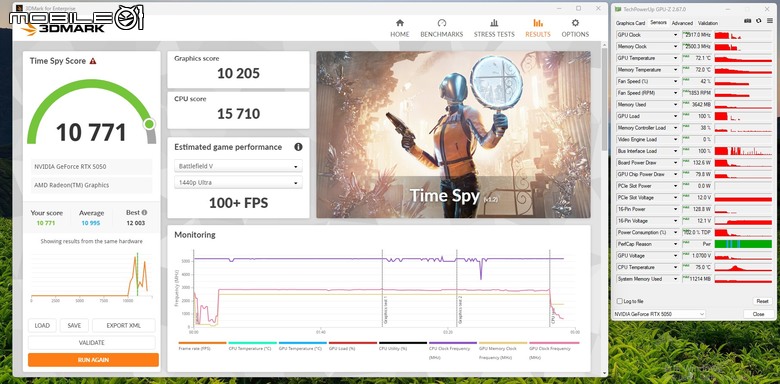
Task: Click the GPU-Z refresh icon
Action: pyautogui.click(x=758, y=21)
